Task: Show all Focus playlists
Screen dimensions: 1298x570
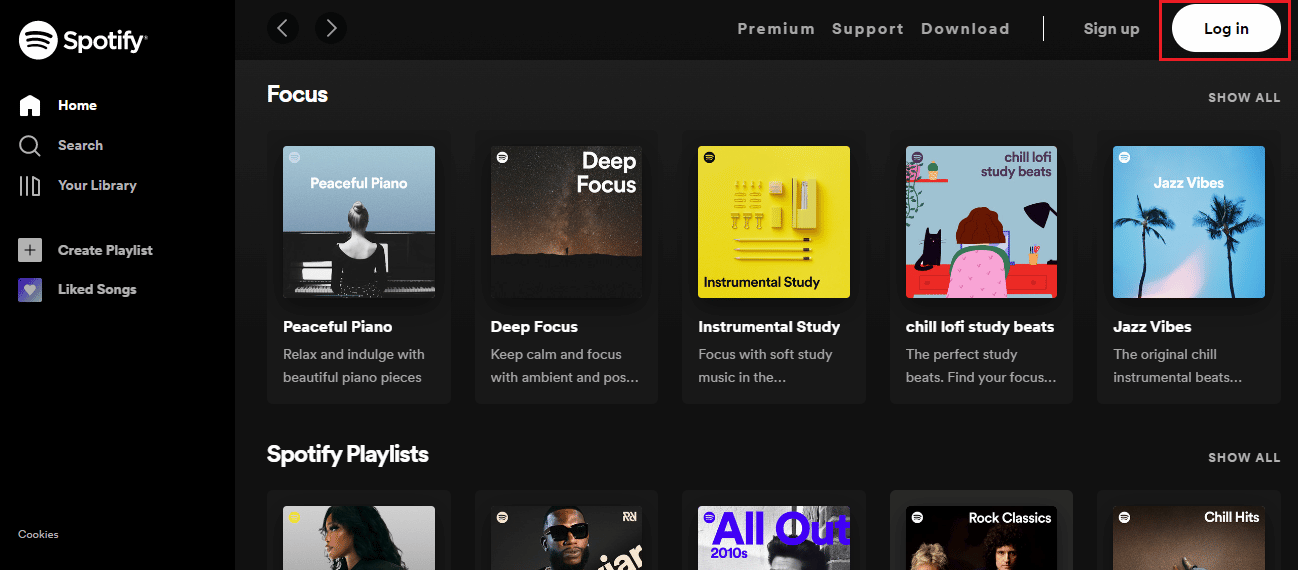Action: [x=1244, y=98]
